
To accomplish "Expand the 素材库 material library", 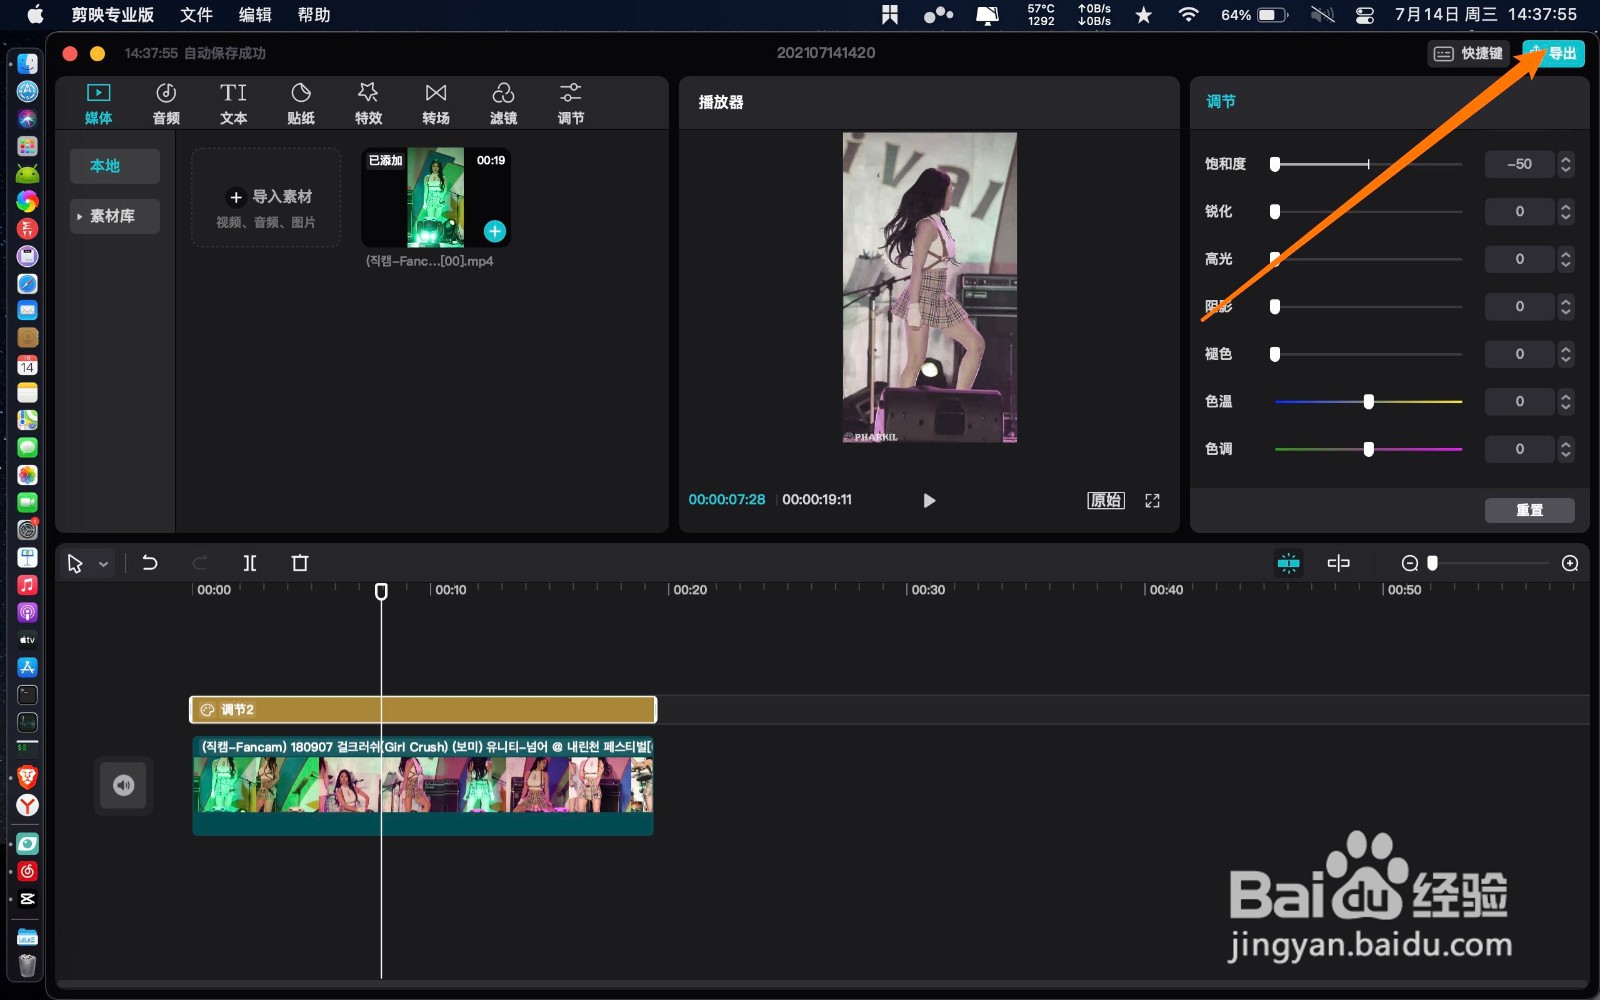I will tap(115, 216).
